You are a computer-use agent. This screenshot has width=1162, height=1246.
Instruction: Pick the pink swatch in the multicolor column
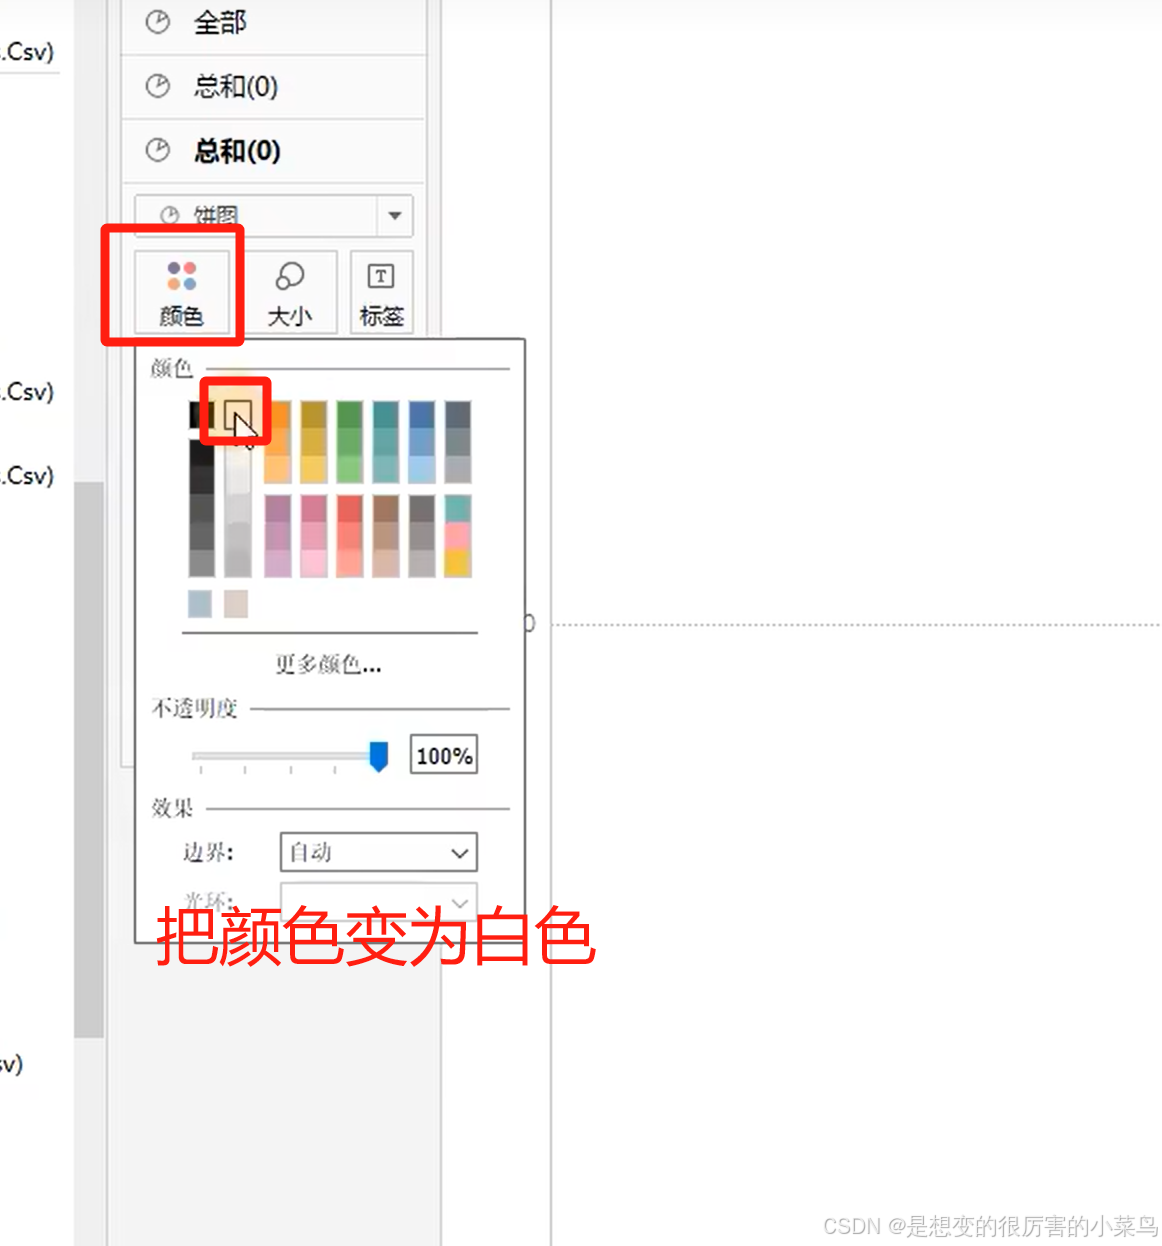(x=458, y=536)
